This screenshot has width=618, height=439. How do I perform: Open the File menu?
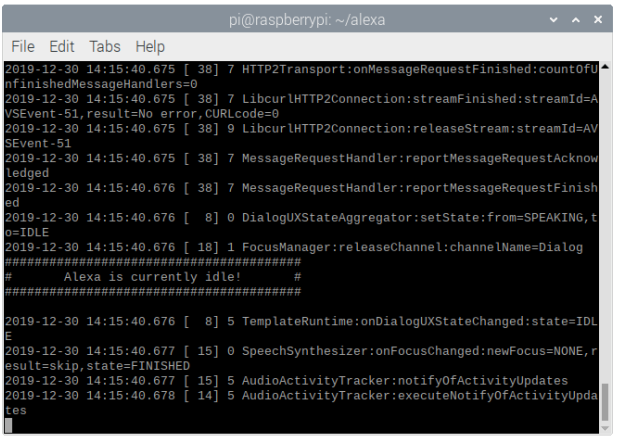(x=23, y=47)
